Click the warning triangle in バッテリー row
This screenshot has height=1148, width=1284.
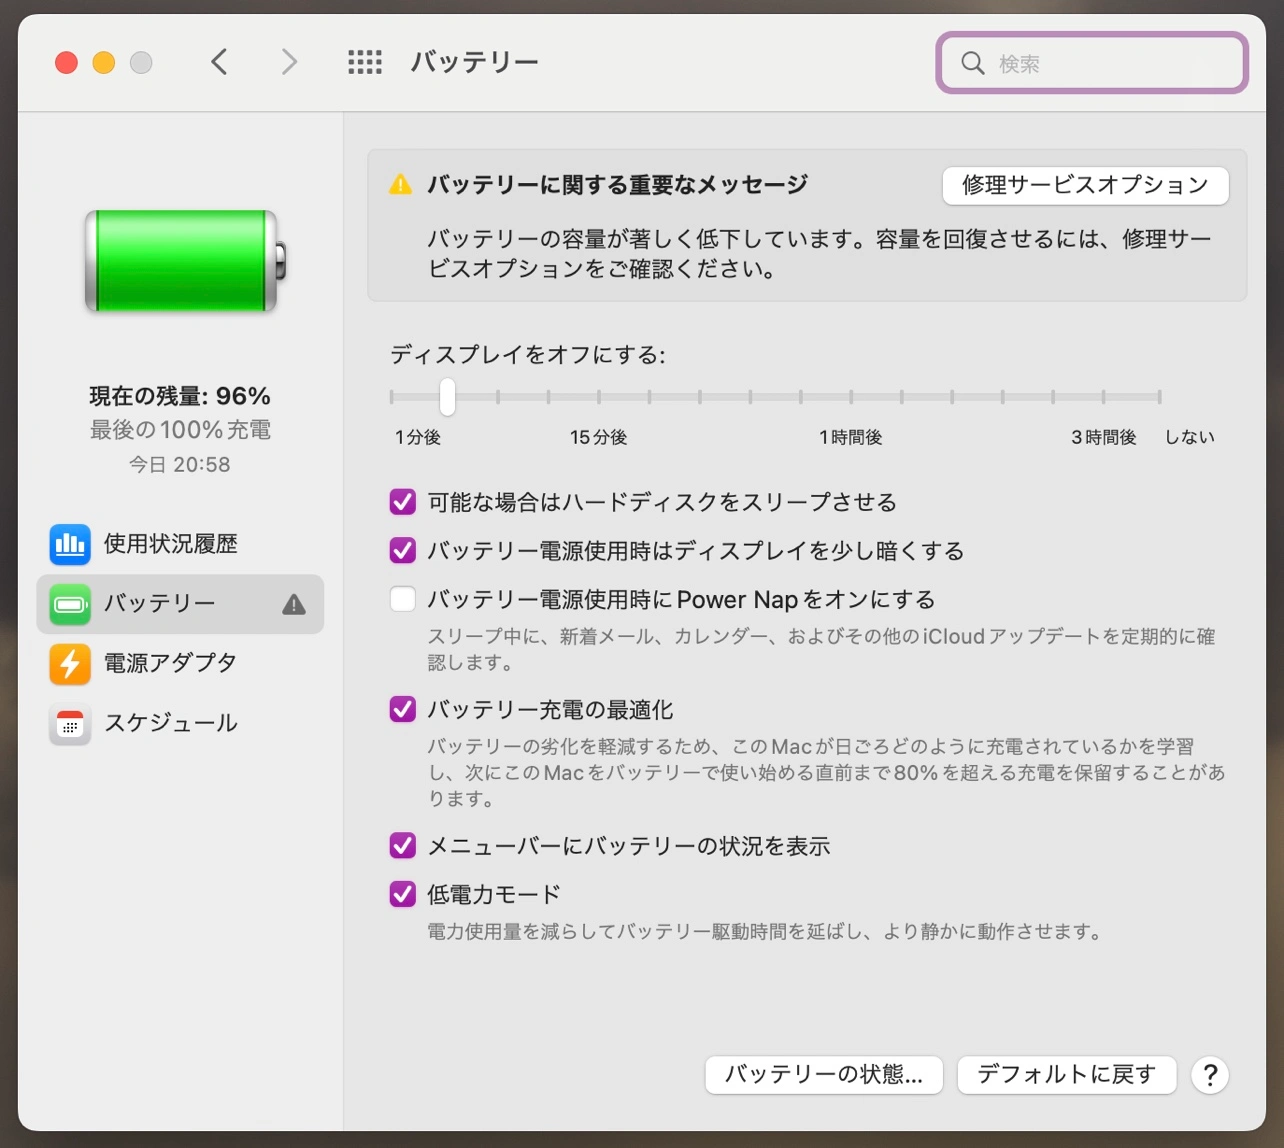pos(294,604)
